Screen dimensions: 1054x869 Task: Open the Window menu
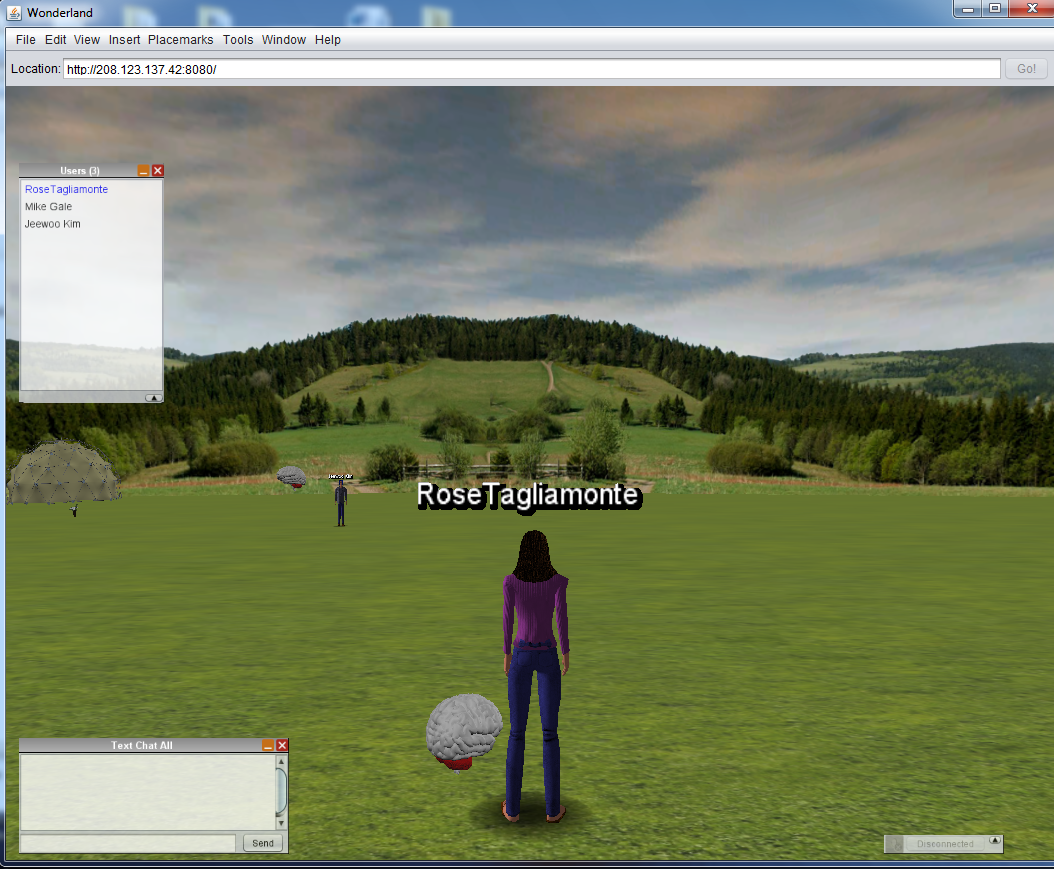tap(284, 40)
